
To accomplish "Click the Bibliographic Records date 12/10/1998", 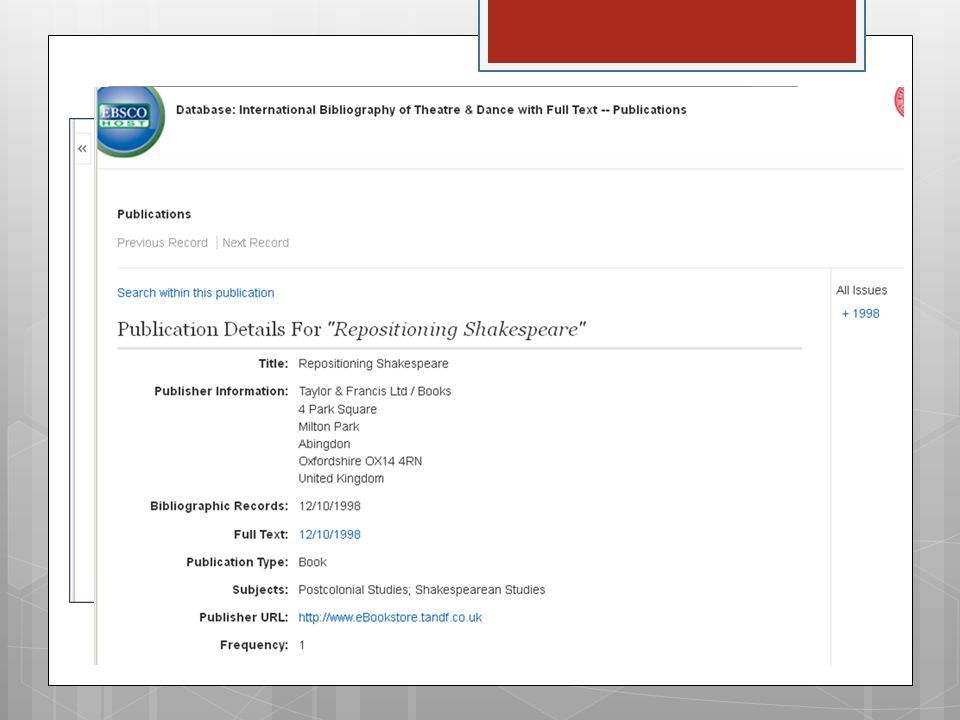I will point(329,506).
